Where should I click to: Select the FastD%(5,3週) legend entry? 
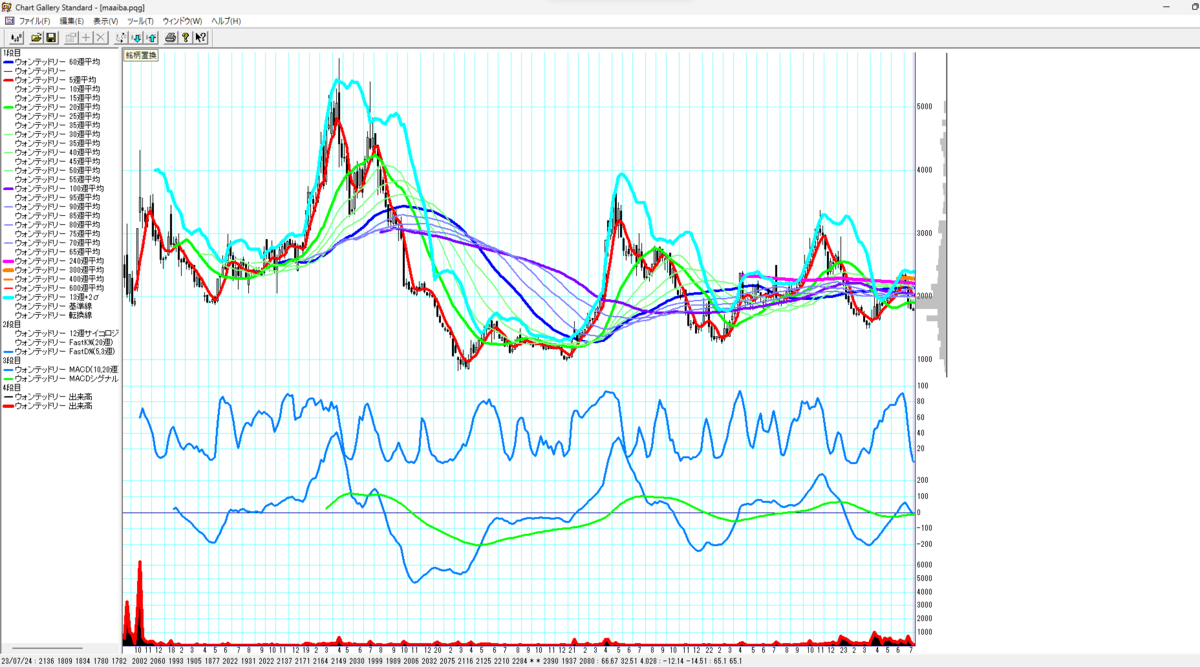[59, 351]
